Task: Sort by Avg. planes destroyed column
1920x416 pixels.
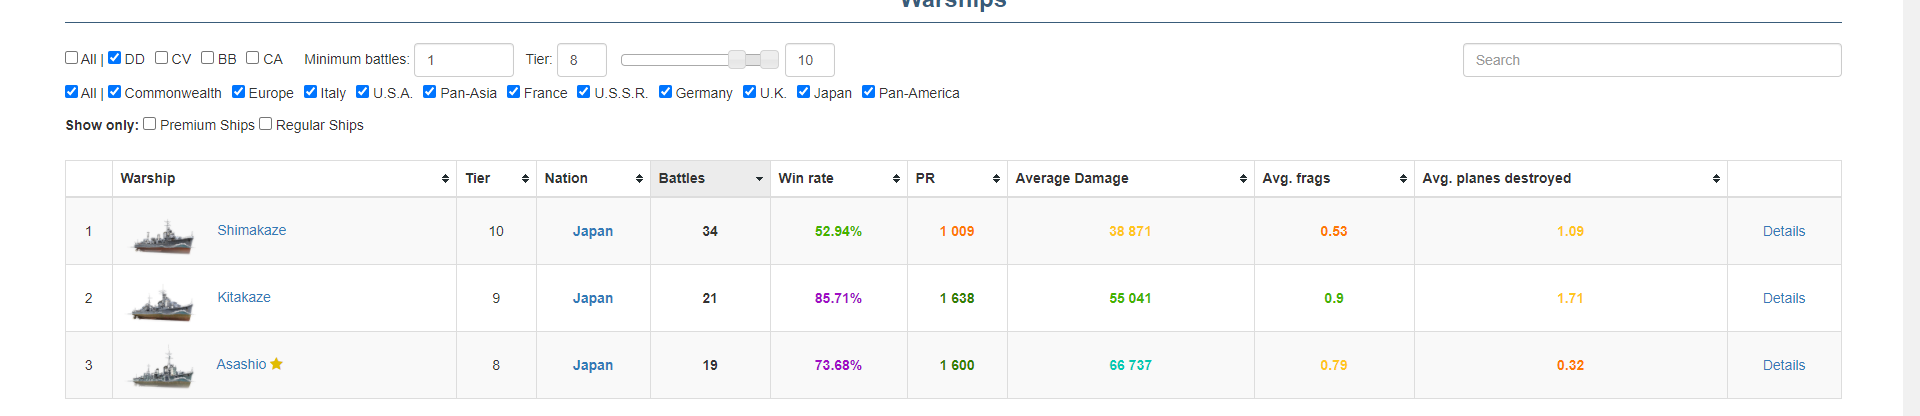Action: pos(1570,178)
